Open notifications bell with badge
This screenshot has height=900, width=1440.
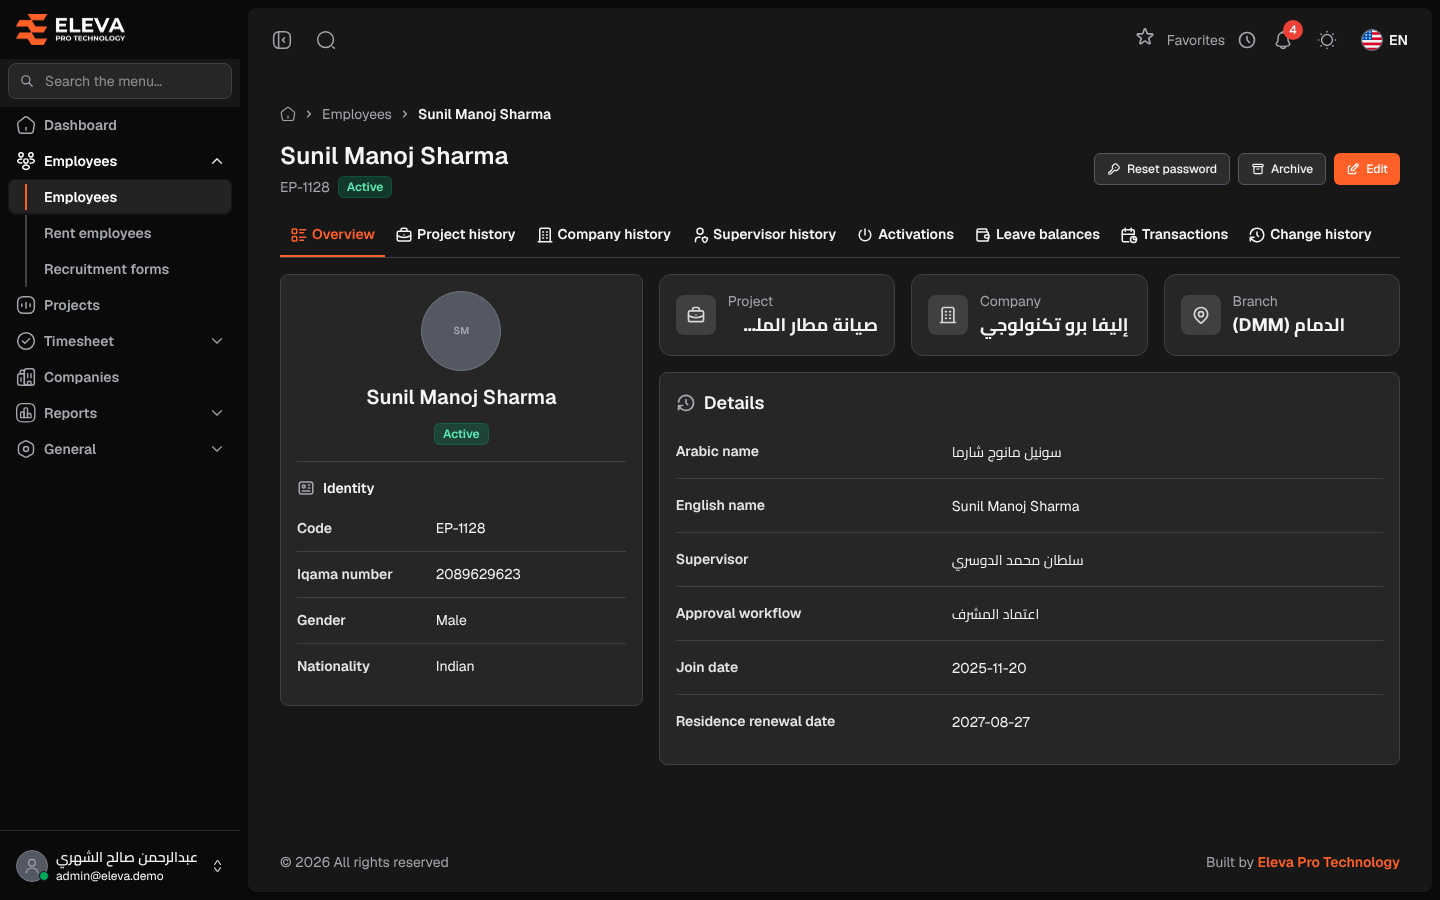pos(1284,39)
